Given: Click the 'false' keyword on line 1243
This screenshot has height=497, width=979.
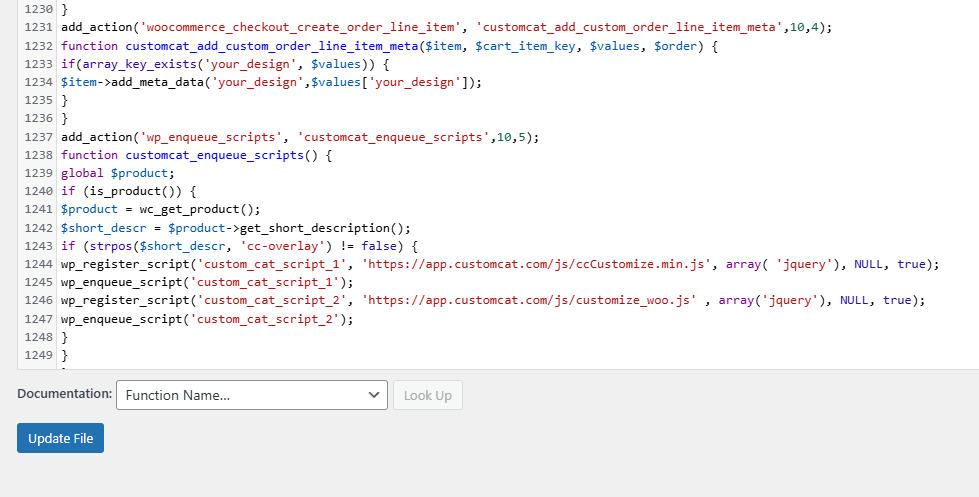Looking at the screenshot, I should pos(379,246).
